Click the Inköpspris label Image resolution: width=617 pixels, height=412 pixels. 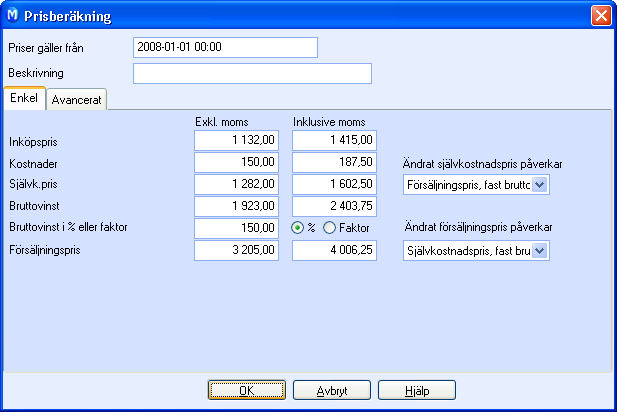point(33,142)
